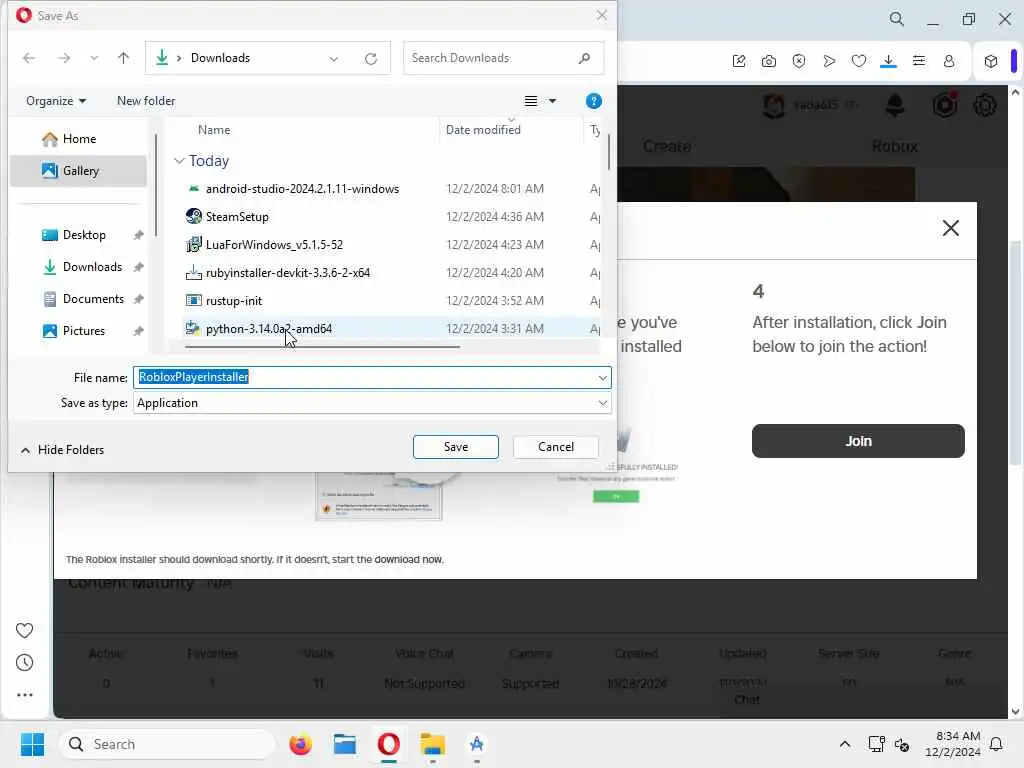1024x768 pixels.
Task: Go back in Save As dialog
Action: (29, 58)
